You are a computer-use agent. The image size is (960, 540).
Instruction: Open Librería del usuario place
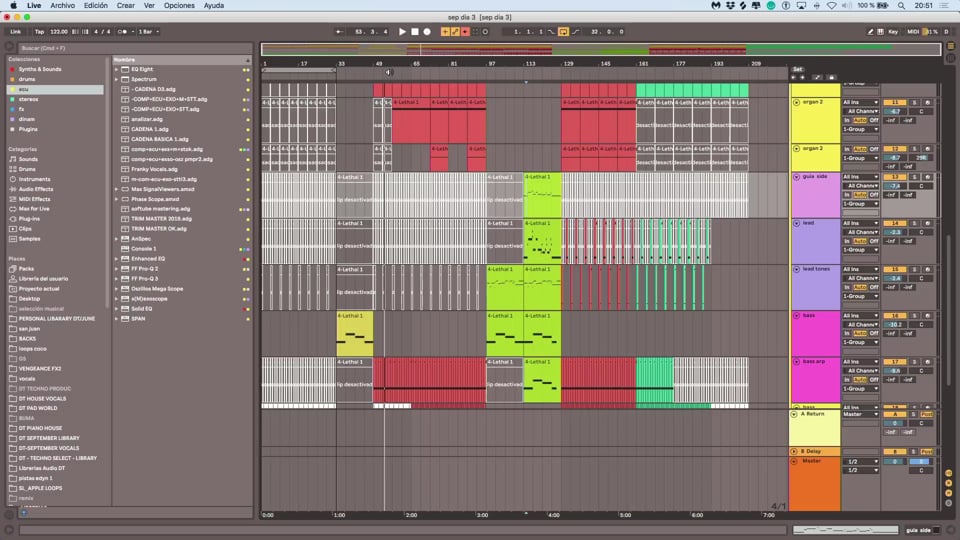pos(43,279)
